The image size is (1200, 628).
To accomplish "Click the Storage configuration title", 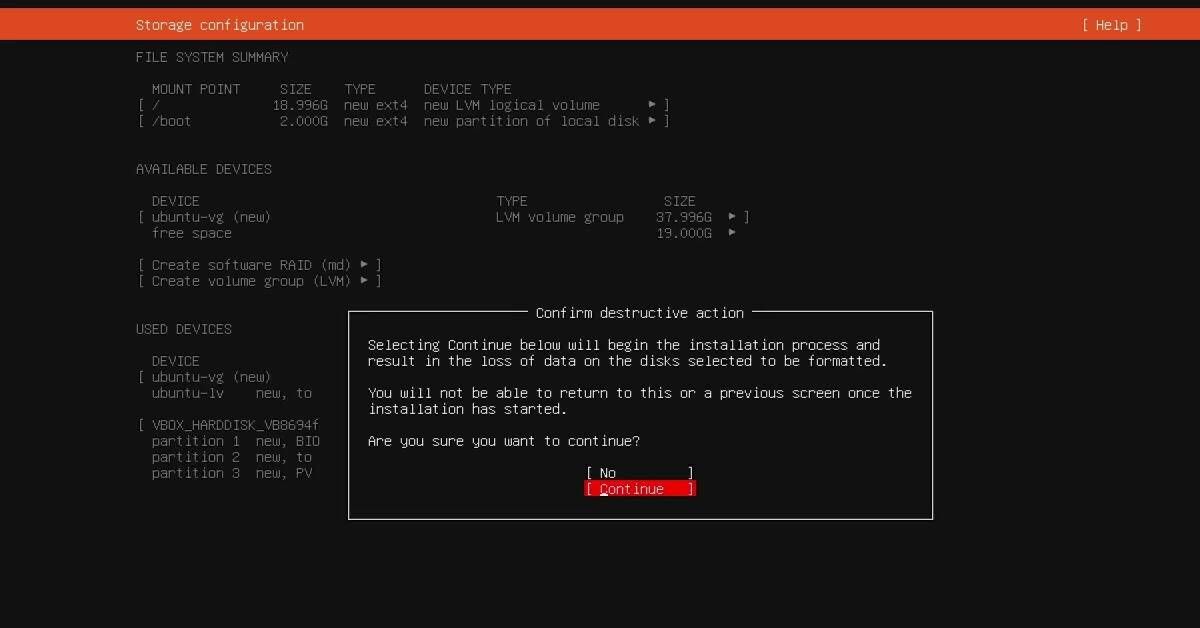I will coord(219,25).
